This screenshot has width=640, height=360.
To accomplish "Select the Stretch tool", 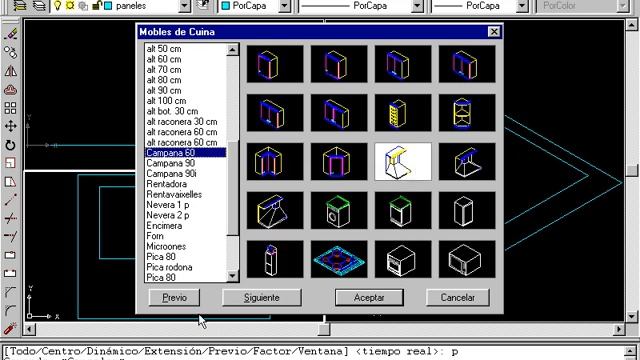I will pos(11,182).
